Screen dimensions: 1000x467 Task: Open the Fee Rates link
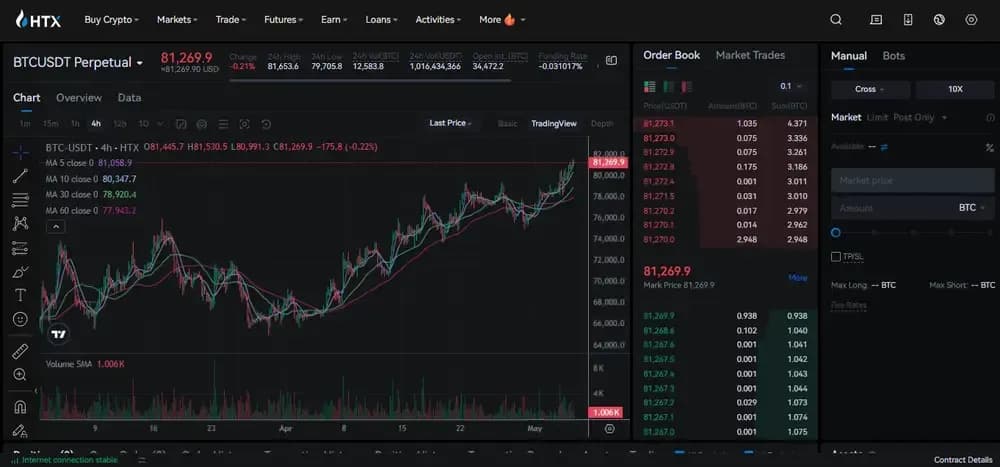click(x=849, y=306)
